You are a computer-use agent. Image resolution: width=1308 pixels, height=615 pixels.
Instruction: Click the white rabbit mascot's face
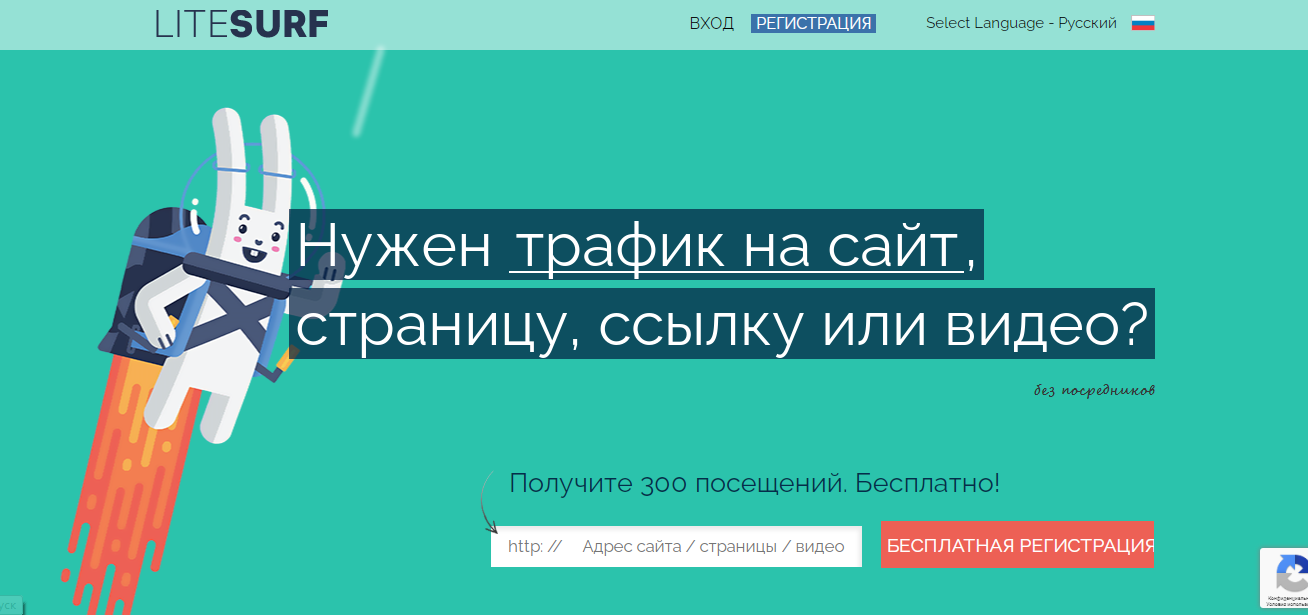coord(256,238)
